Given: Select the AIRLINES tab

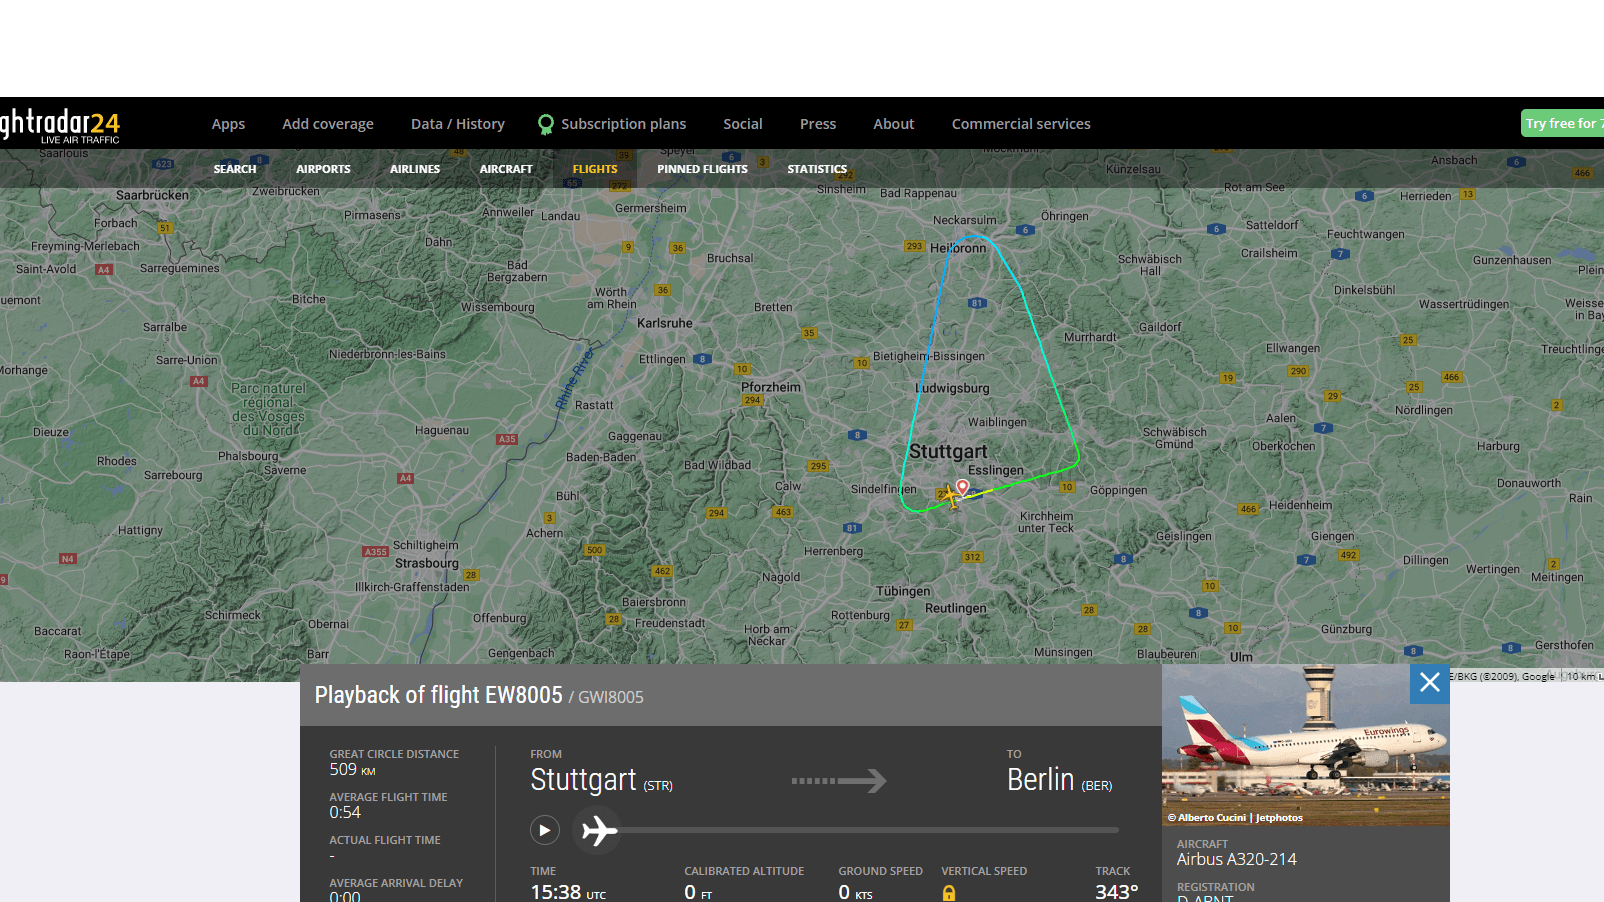Looking at the screenshot, I should [x=415, y=169].
